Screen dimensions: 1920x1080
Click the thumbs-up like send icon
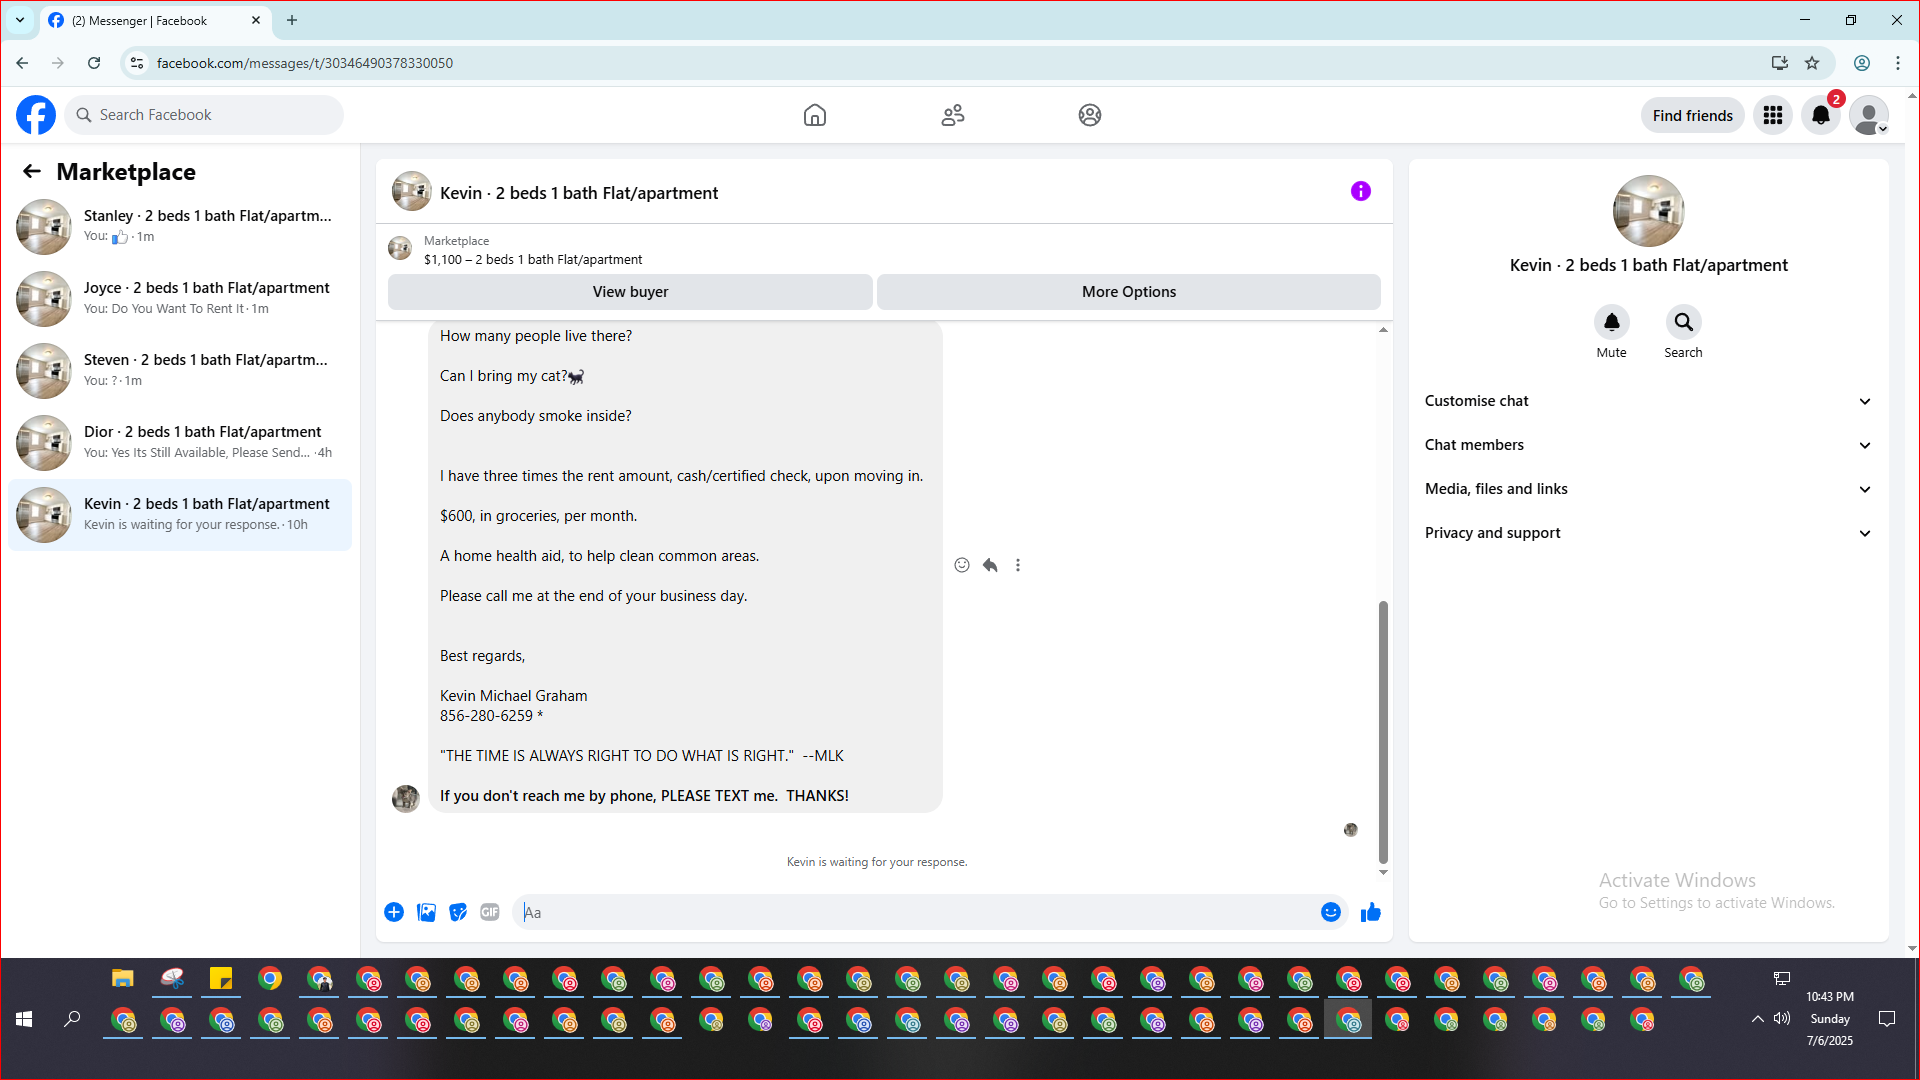click(x=1370, y=912)
